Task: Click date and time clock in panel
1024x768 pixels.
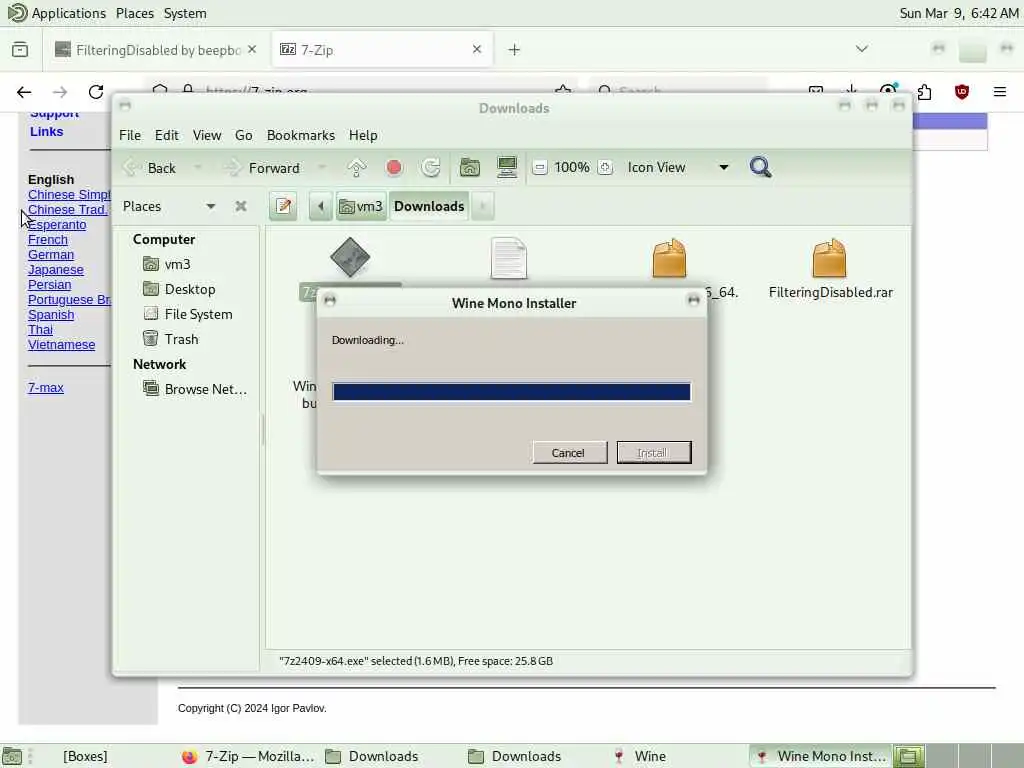Action: click(x=959, y=13)
